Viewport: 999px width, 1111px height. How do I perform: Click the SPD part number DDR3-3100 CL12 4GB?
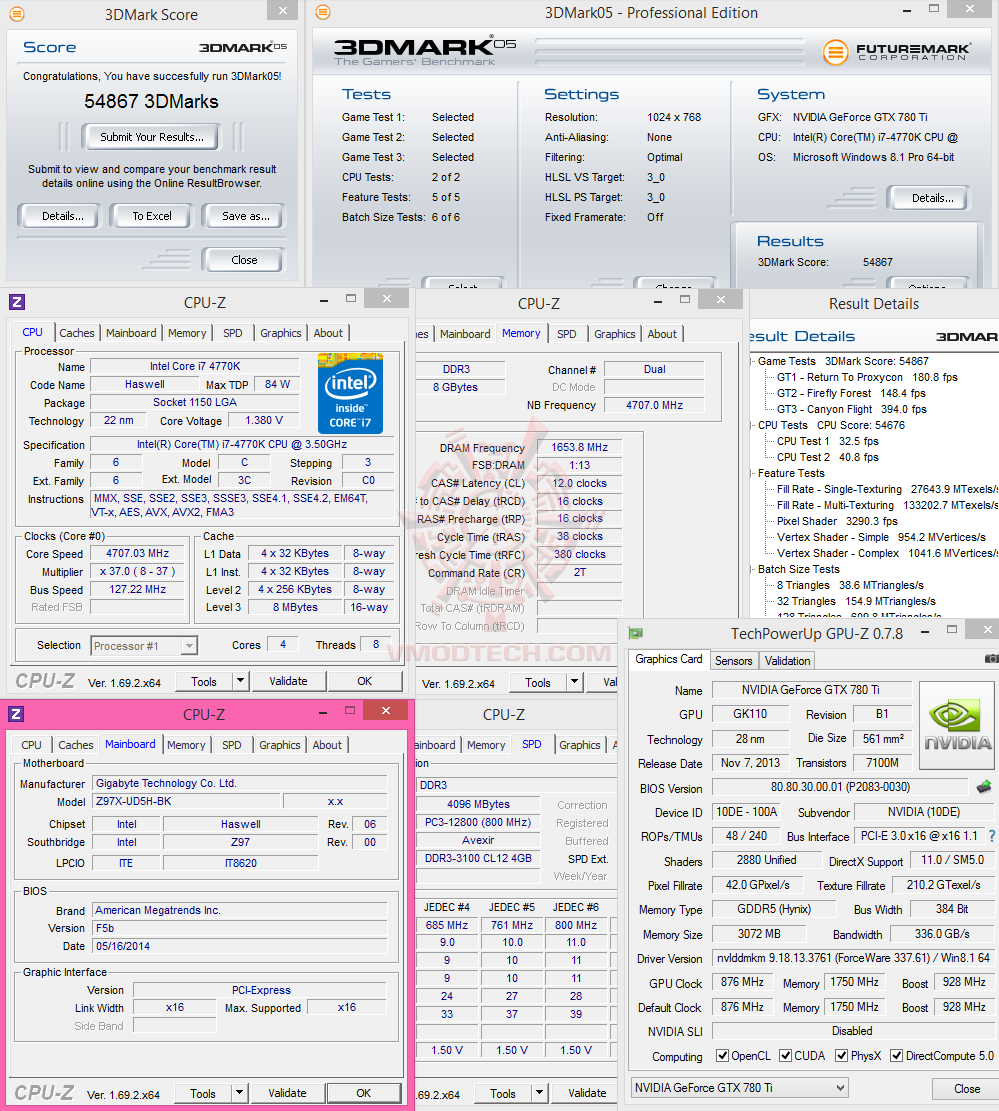pyautogui.click(x=478, y=858)
